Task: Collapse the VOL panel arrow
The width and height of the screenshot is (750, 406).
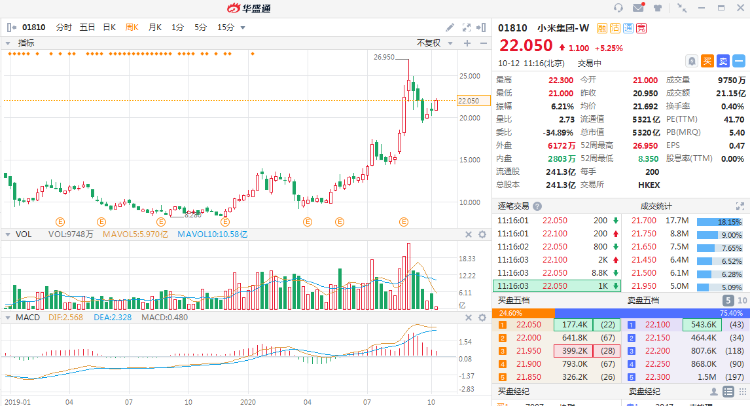Action: [8, 234]
